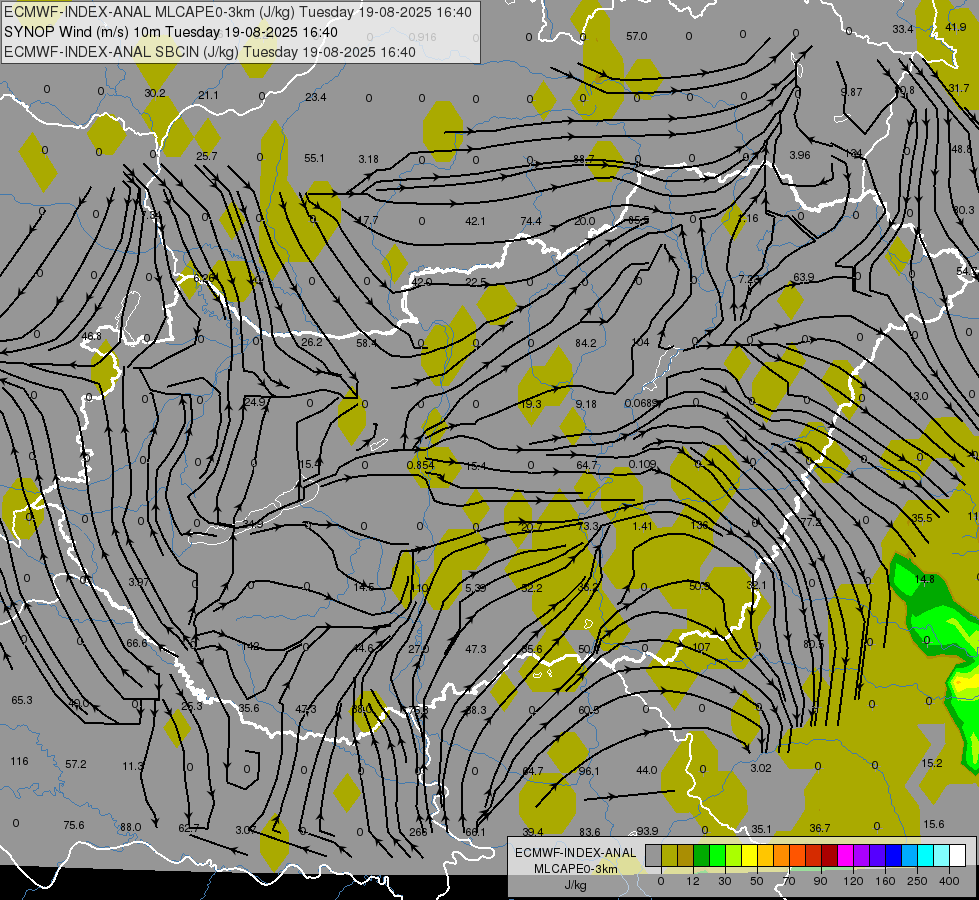Image resolution: width=979 pixels, height=900 pixels.
Task: Click the map value 0.854
Action: point(420,465)
